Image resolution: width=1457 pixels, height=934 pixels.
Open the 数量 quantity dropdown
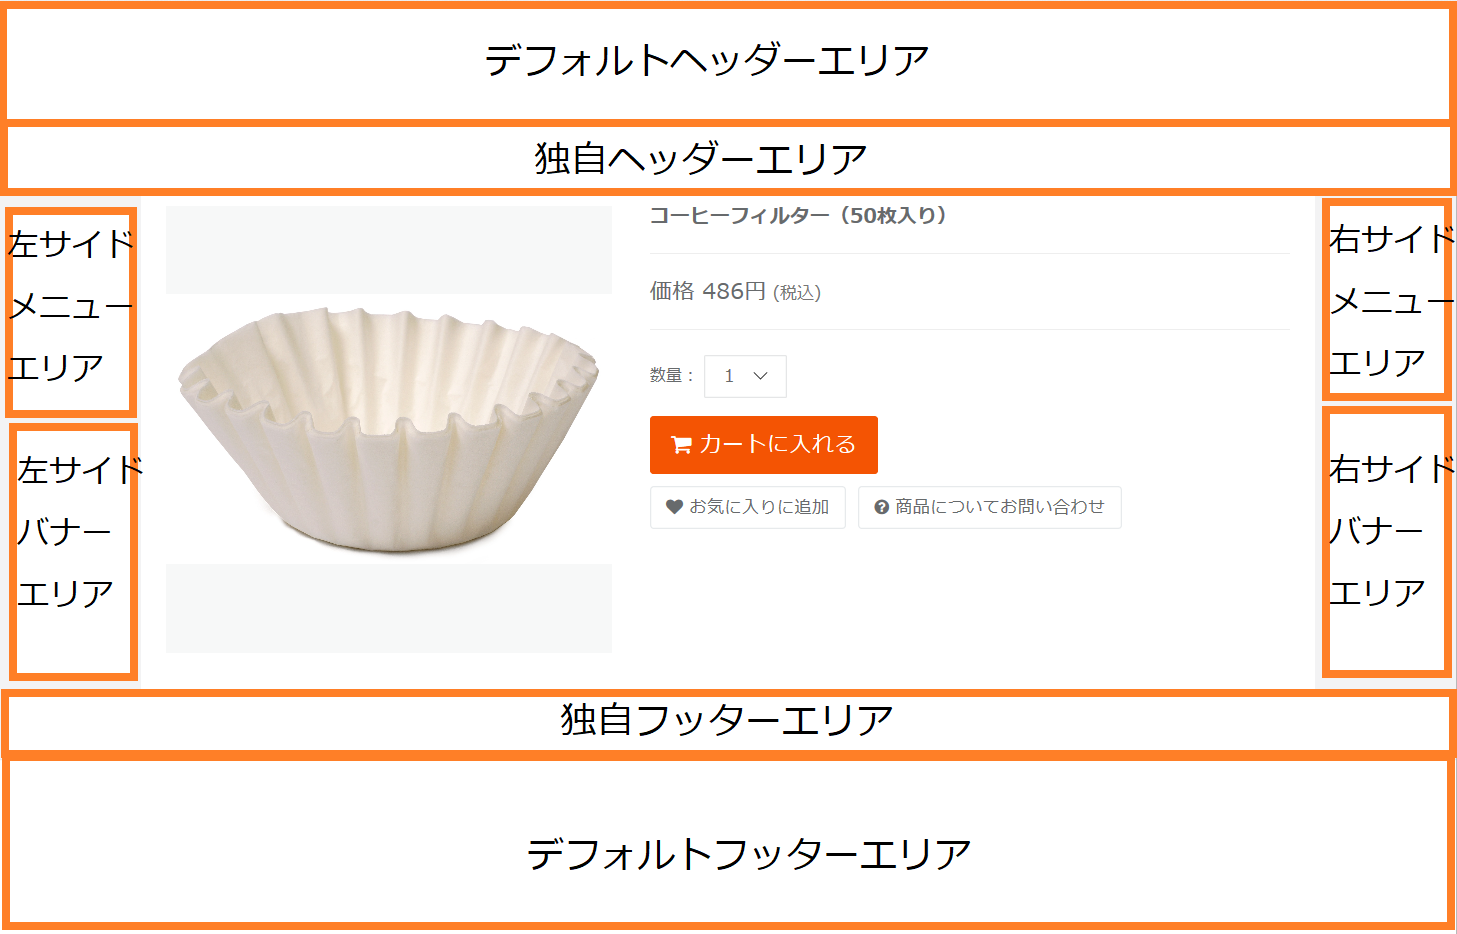[x=745, y=376]
